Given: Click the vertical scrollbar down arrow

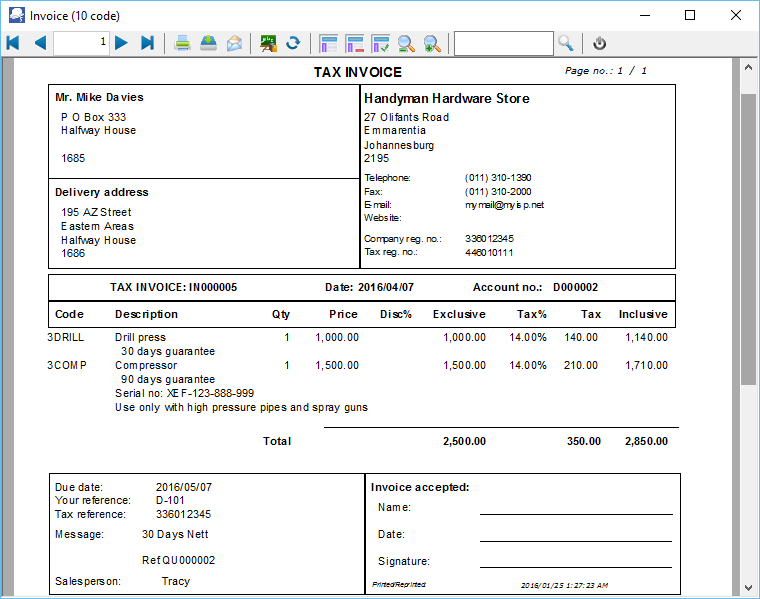Looking at the screenshot, I should [x=748, y=588].
